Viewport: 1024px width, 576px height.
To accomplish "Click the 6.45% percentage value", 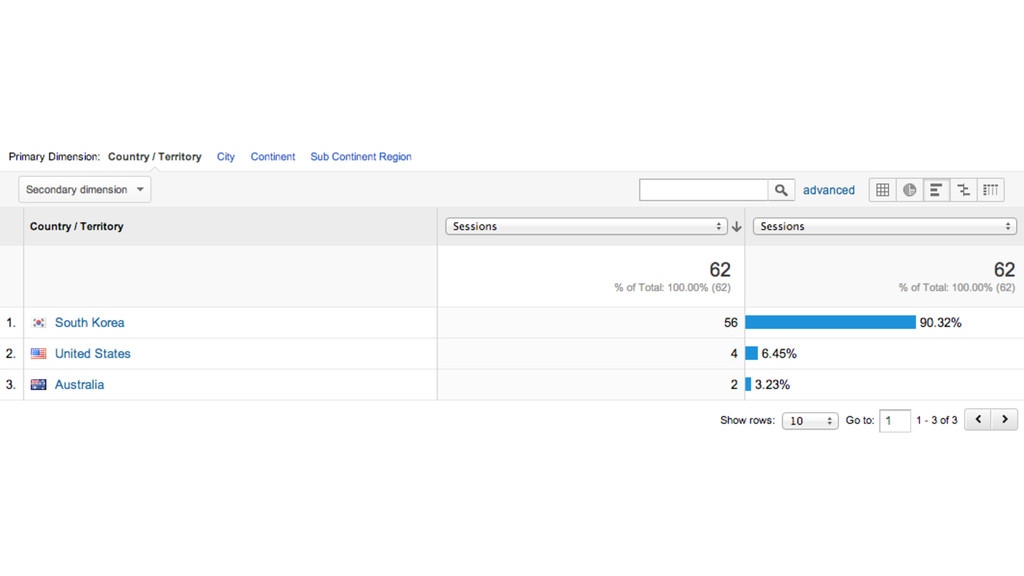I will [x=779, y=353].
